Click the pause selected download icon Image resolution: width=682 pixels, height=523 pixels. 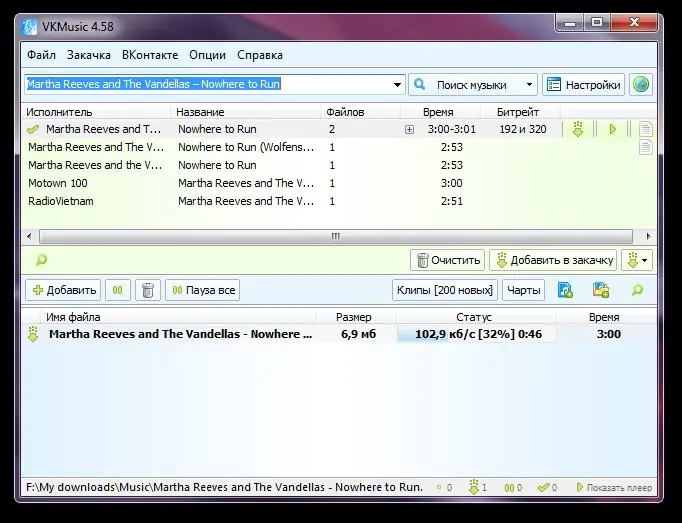pyautogui.click(x=118, y=290)
